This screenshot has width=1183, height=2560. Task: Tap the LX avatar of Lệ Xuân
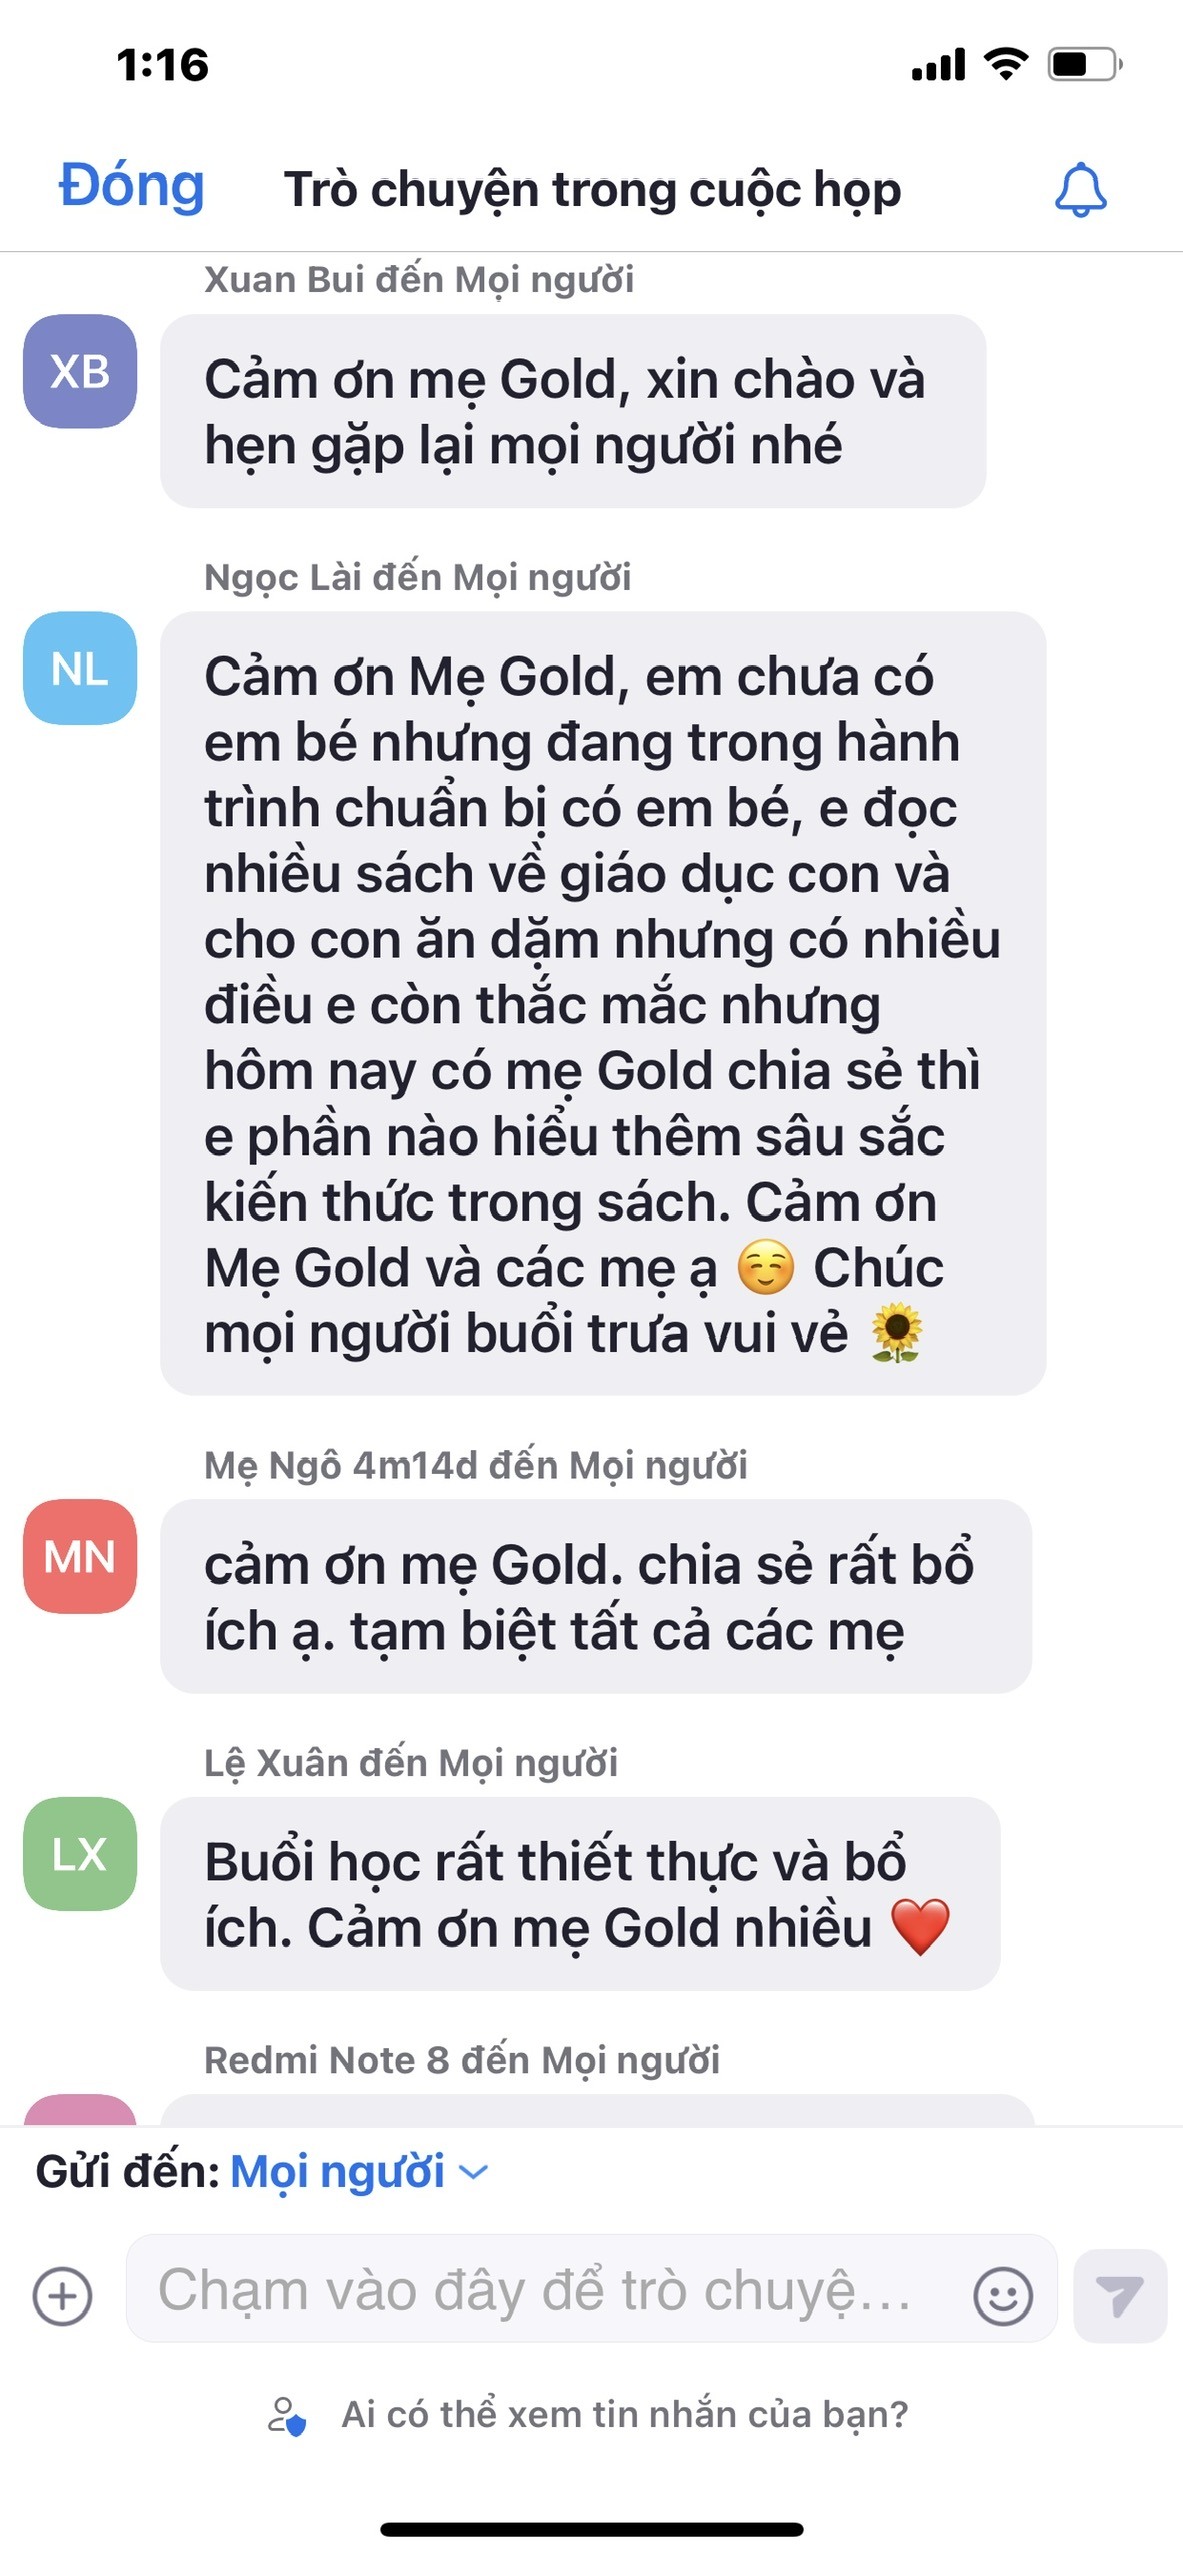click(80, 1853)
